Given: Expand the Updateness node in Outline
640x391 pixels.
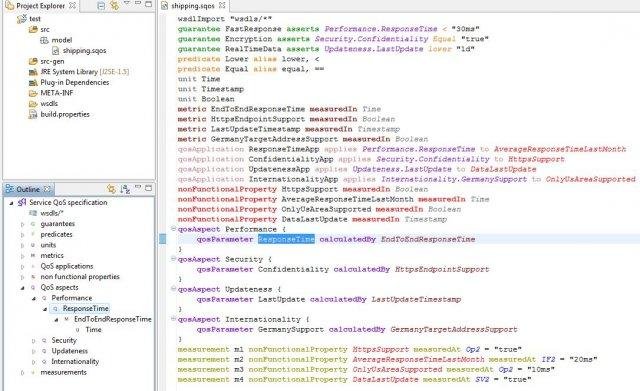Looking at the screenshot, I should pos(34,351).
